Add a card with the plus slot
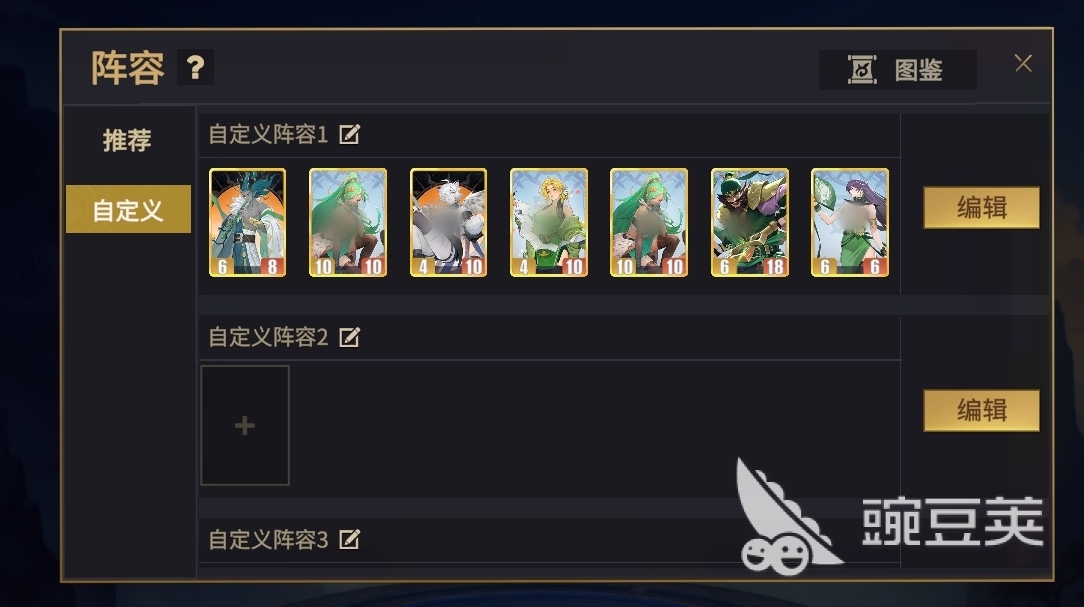Image resolution: width=1084 pixels, height=607 pixels. pyautogui.click(x=245, y=425)
